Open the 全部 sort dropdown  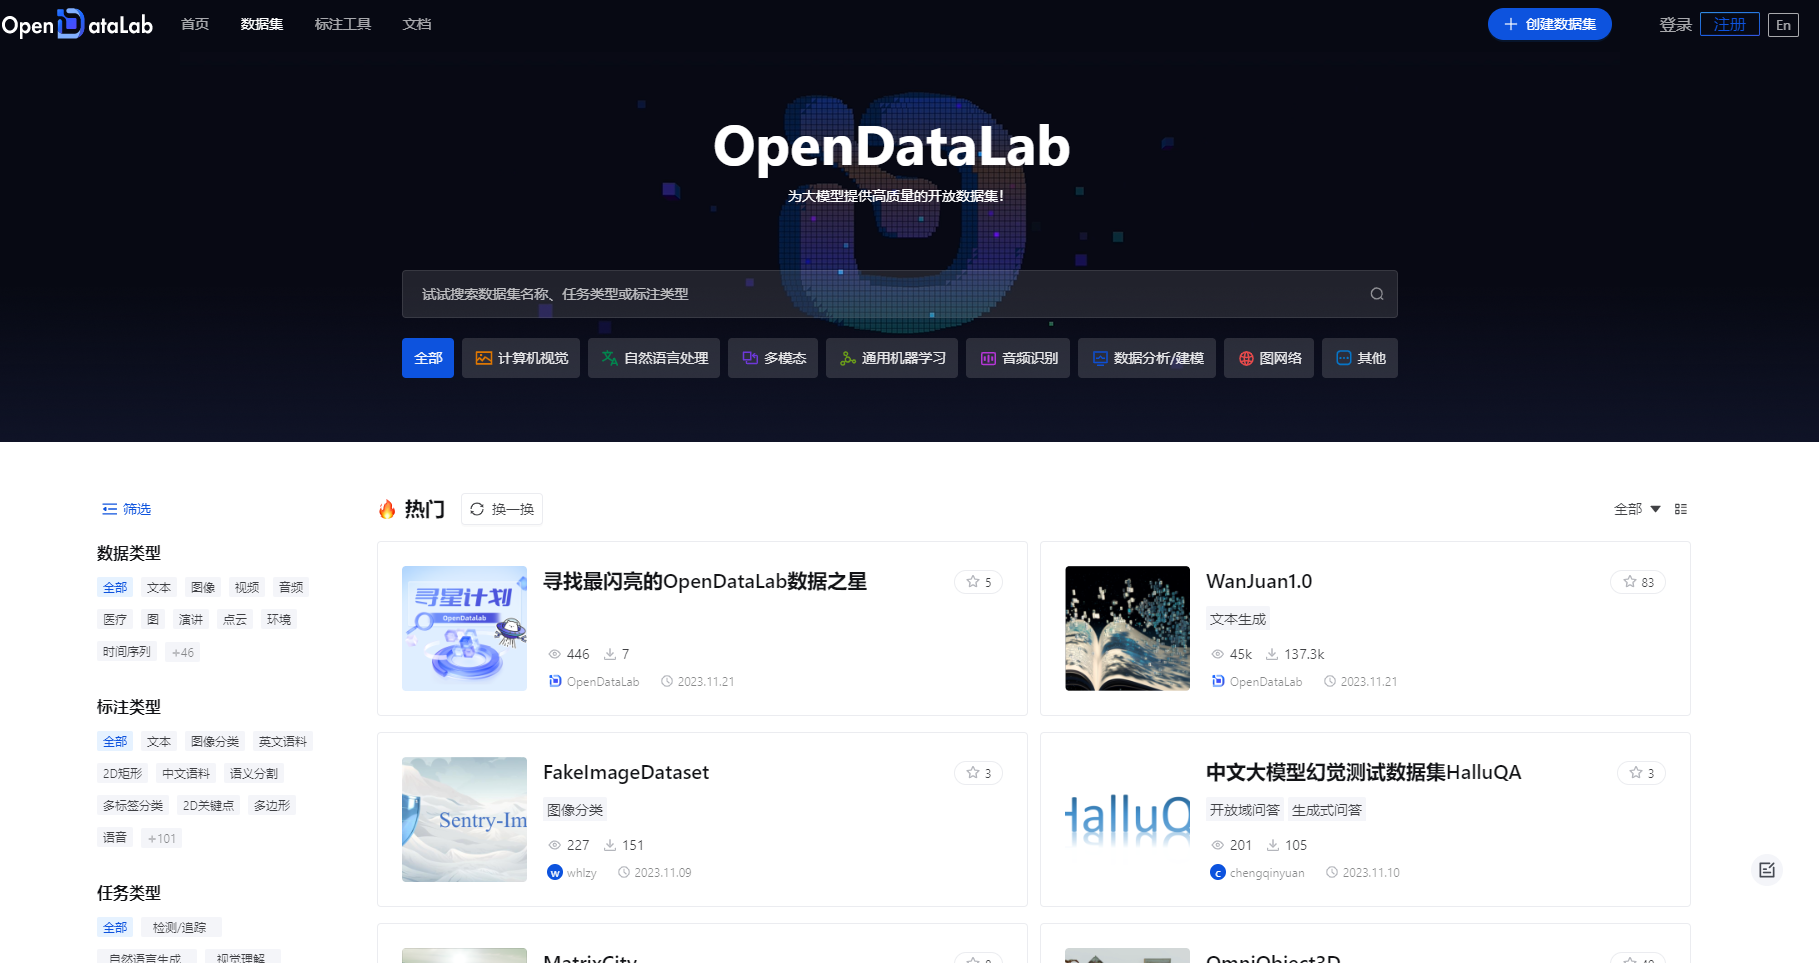point(1637,509)
